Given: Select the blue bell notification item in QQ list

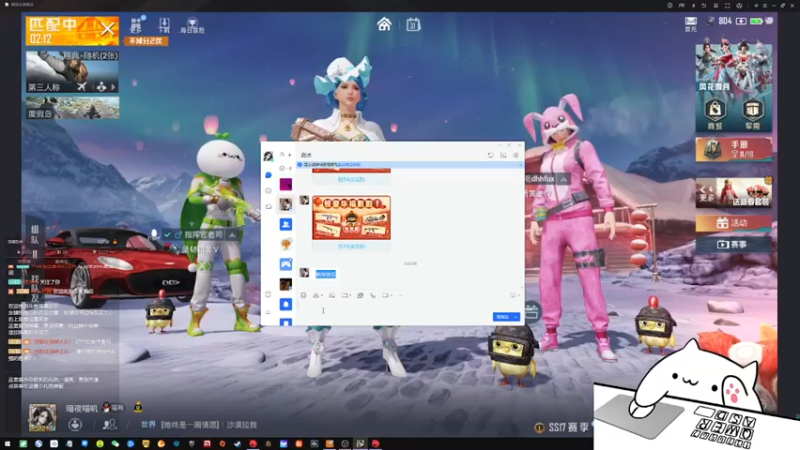Looking at the screenshot, I should pos(286,304).
